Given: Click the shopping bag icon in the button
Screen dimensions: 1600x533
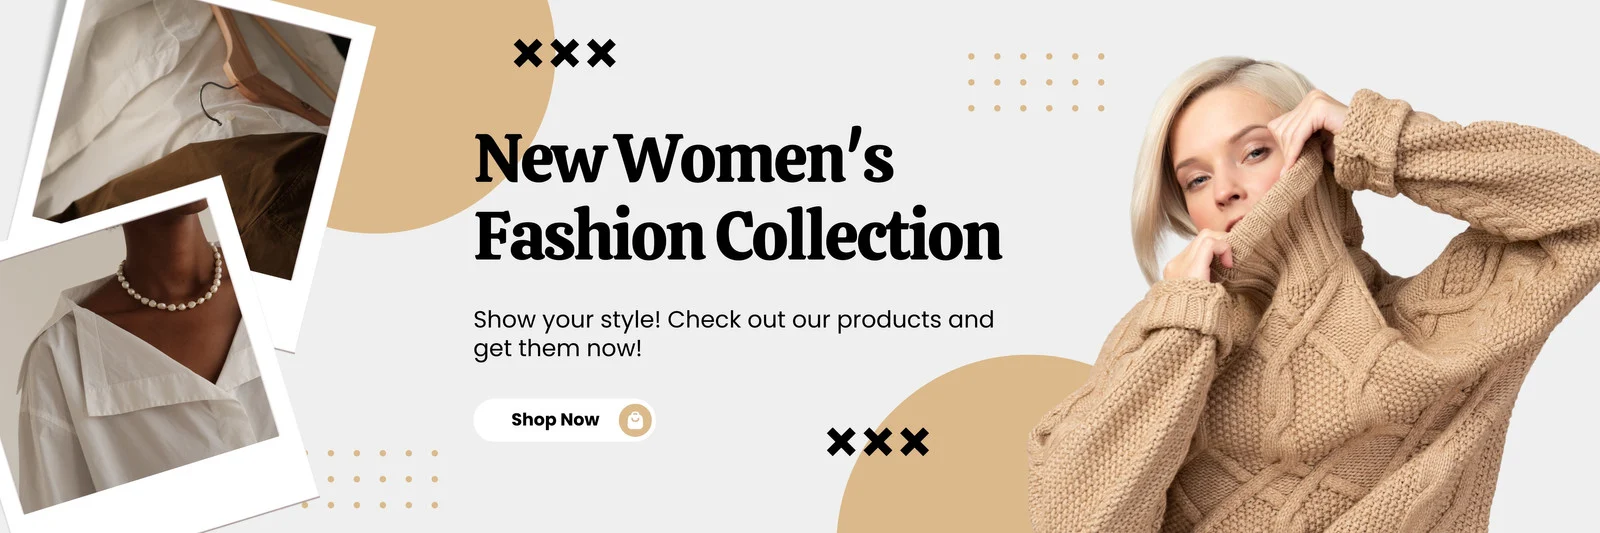Looking at the screenshot, I should tap(635, 420).
